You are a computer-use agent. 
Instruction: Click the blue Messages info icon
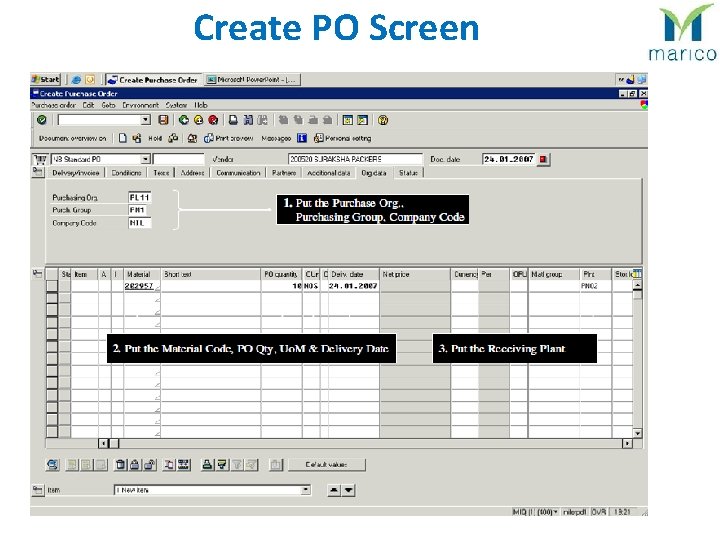click(302, 138)
